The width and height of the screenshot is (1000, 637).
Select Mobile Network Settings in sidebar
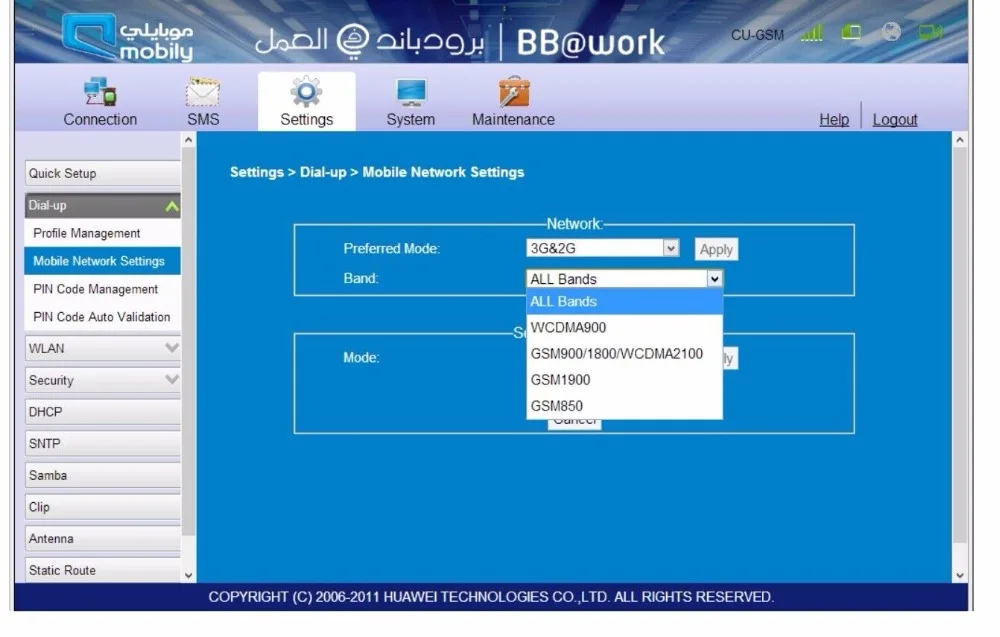tap(103, 261)
